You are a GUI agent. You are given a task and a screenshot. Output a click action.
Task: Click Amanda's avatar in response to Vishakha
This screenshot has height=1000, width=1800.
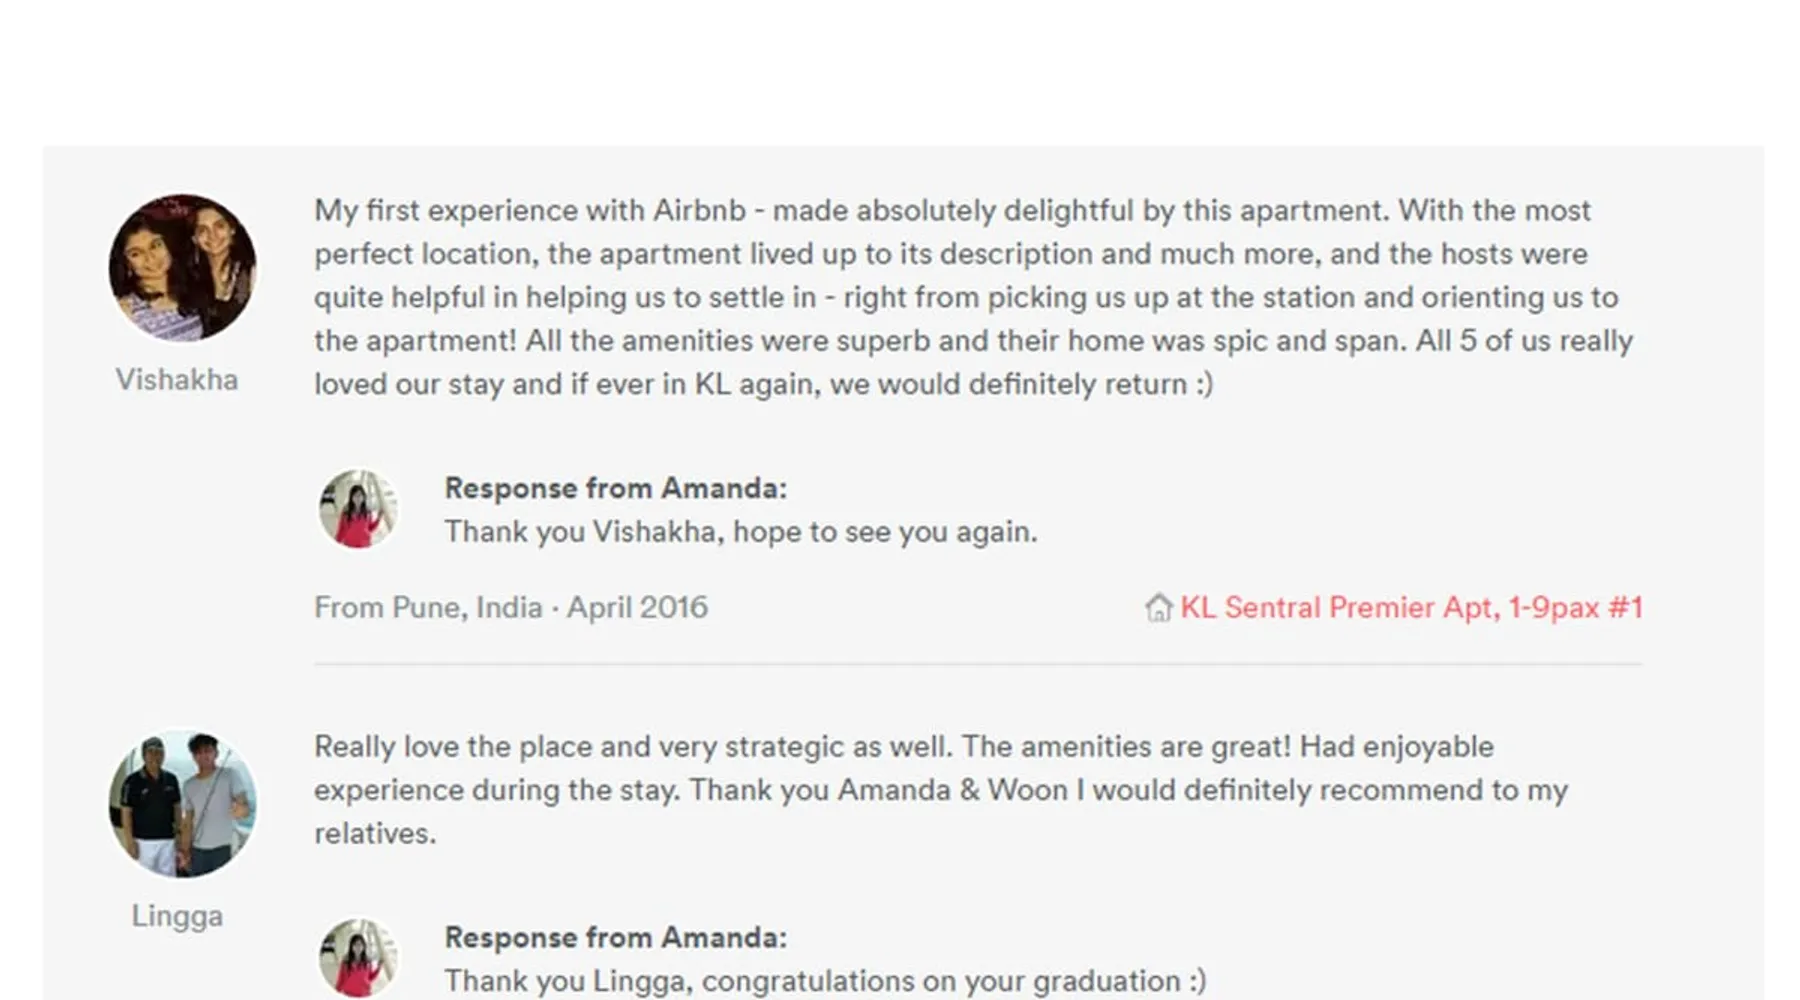[358, 509]
